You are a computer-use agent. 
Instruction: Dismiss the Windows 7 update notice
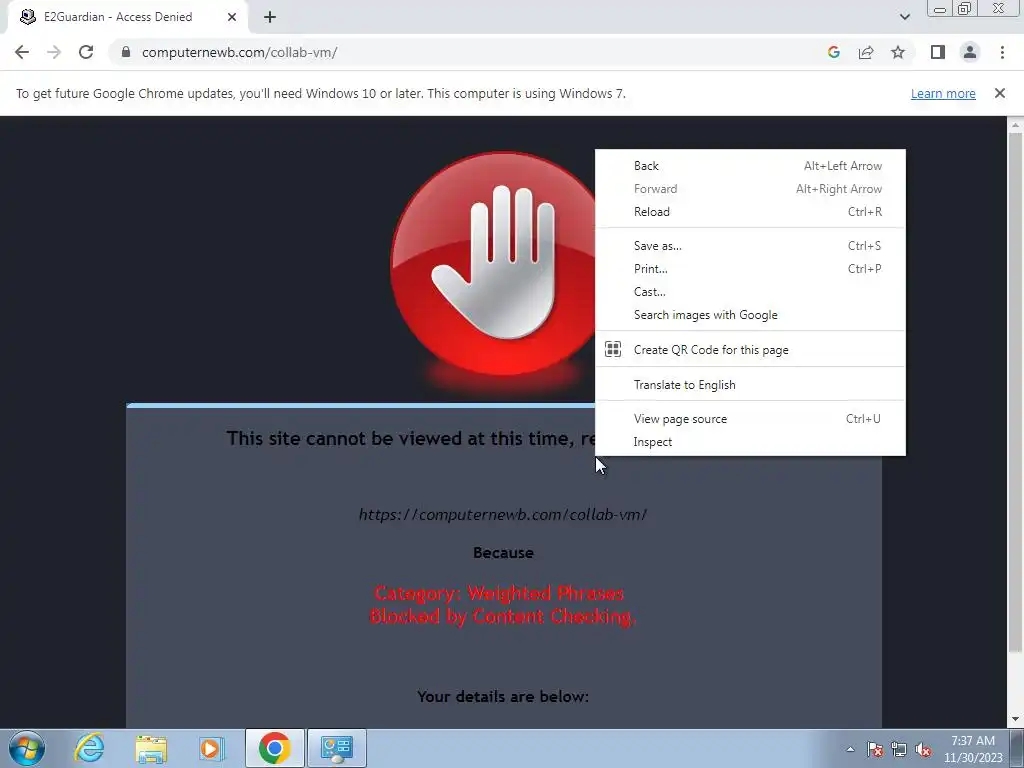[x=999, y=93]
